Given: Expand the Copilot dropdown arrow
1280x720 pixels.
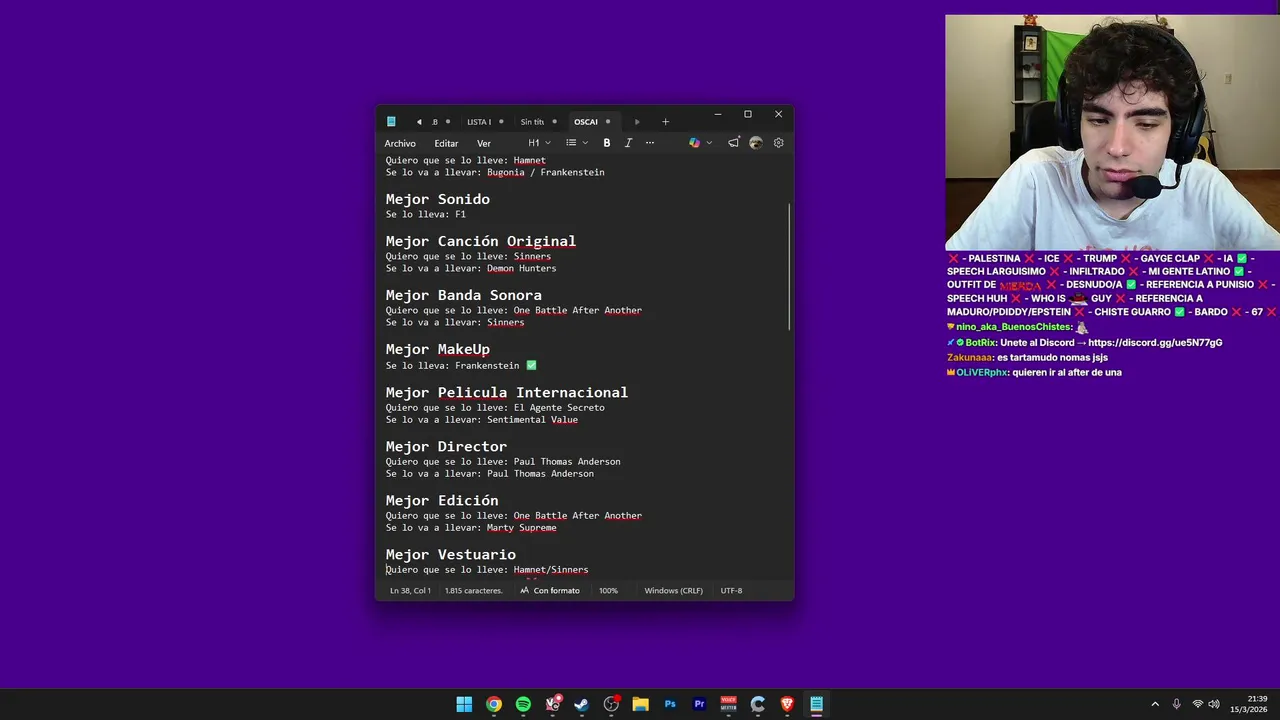Looking at the screenshot, I should pos(709,143).
